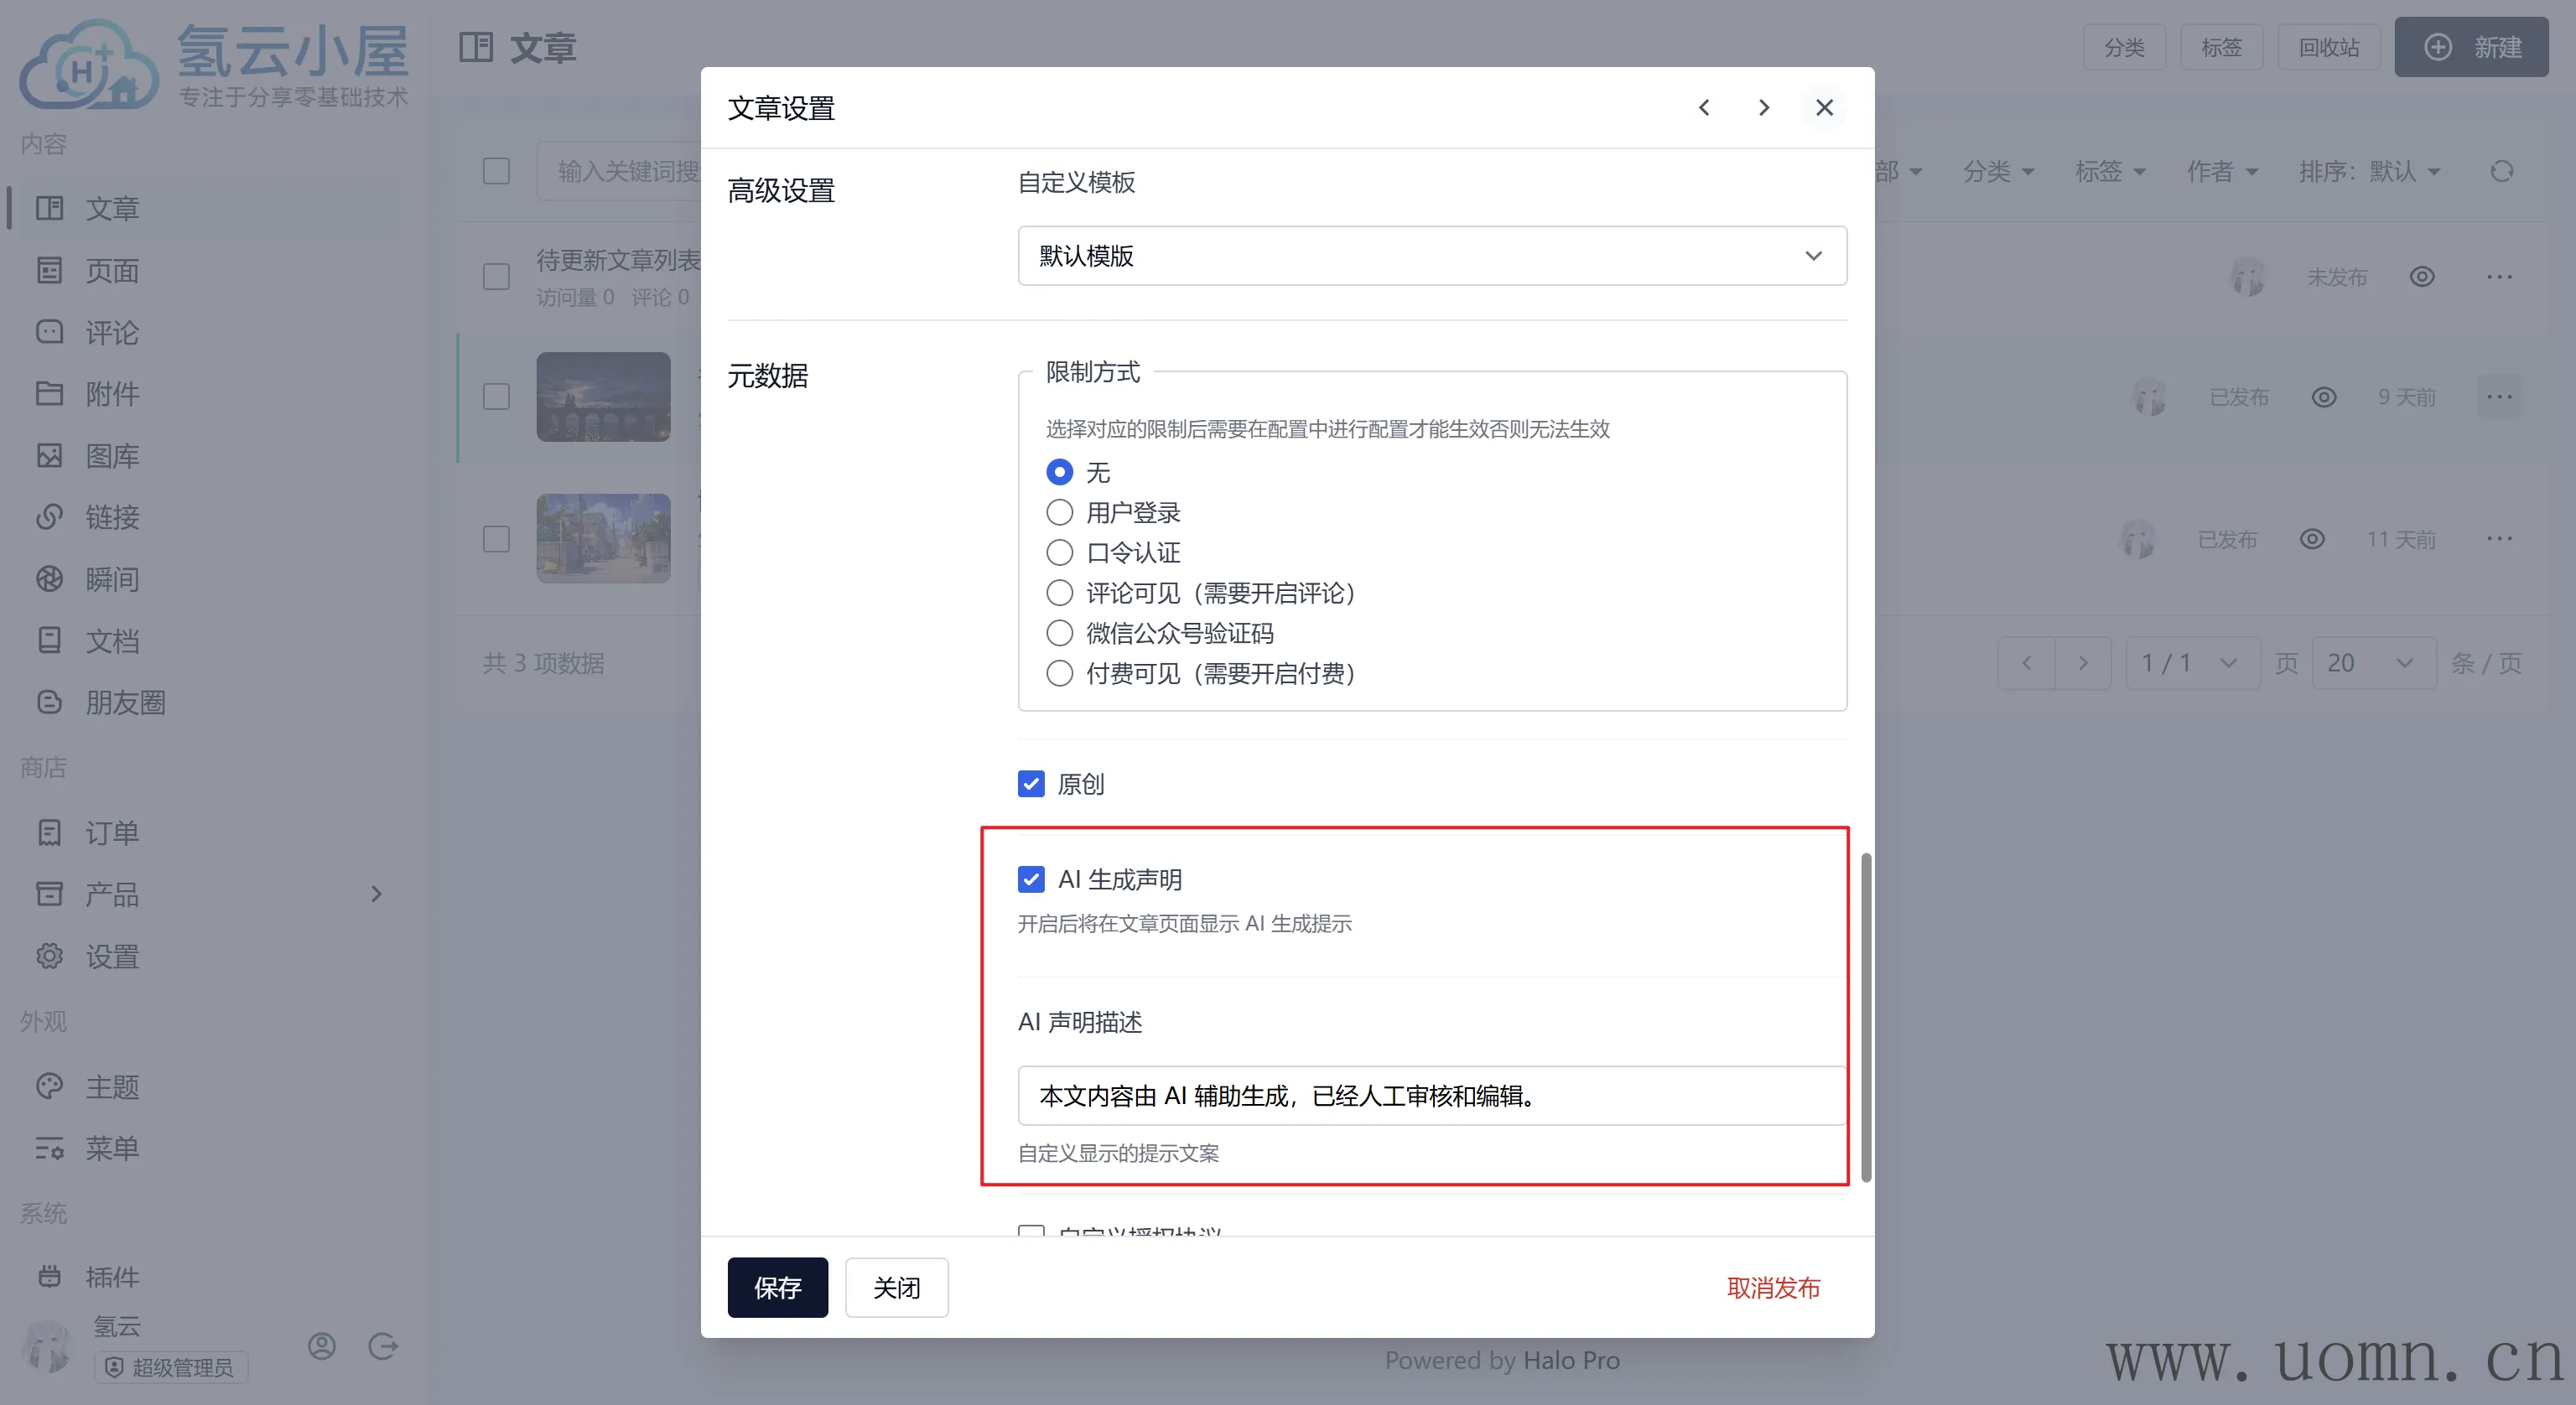The image size is (2576, 1405).
Task: Expand the 产品 sidebar submenu
Action: click(x=376, y=894)
